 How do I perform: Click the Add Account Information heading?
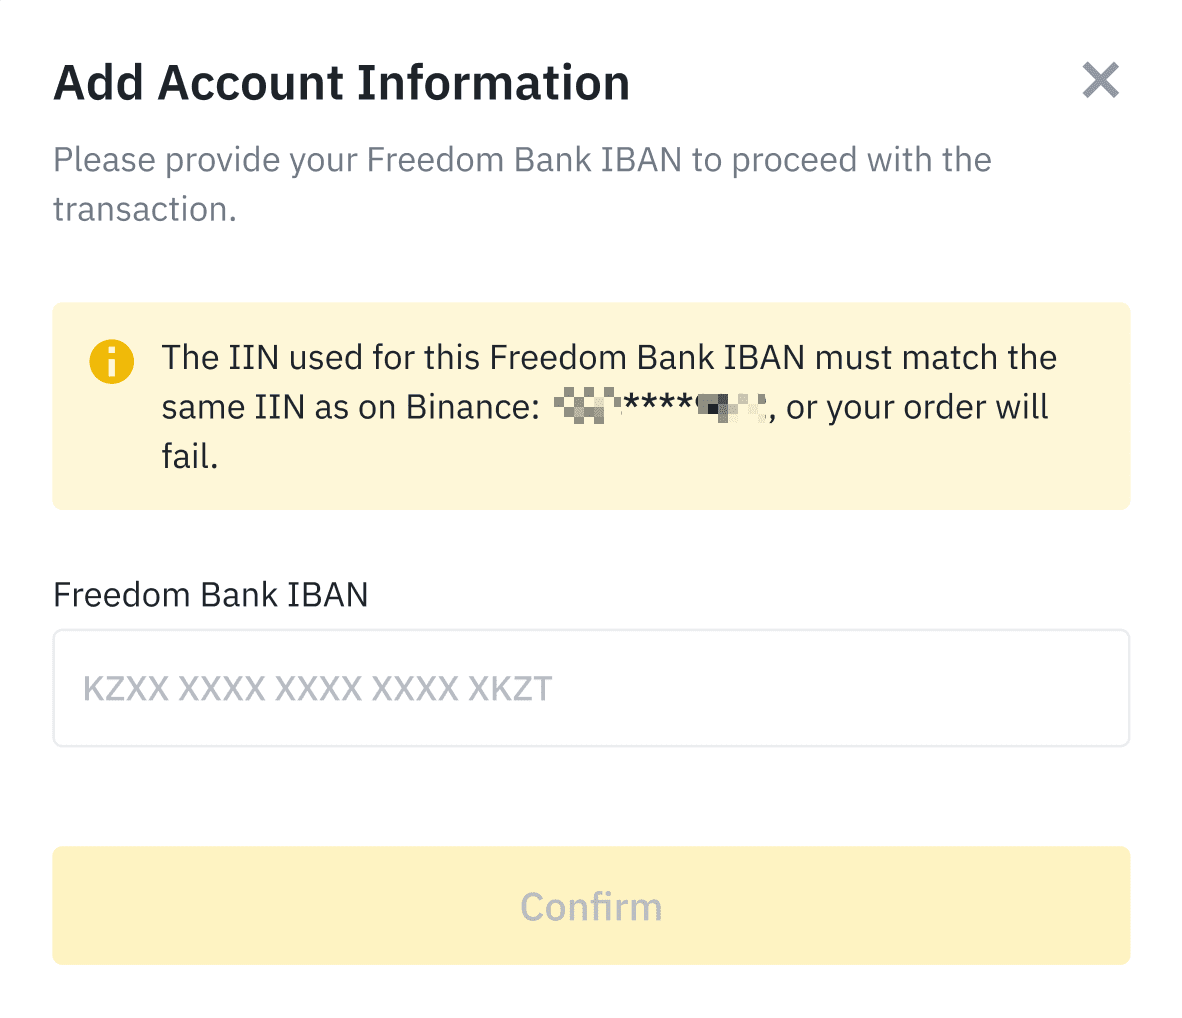tap(341, 83)
